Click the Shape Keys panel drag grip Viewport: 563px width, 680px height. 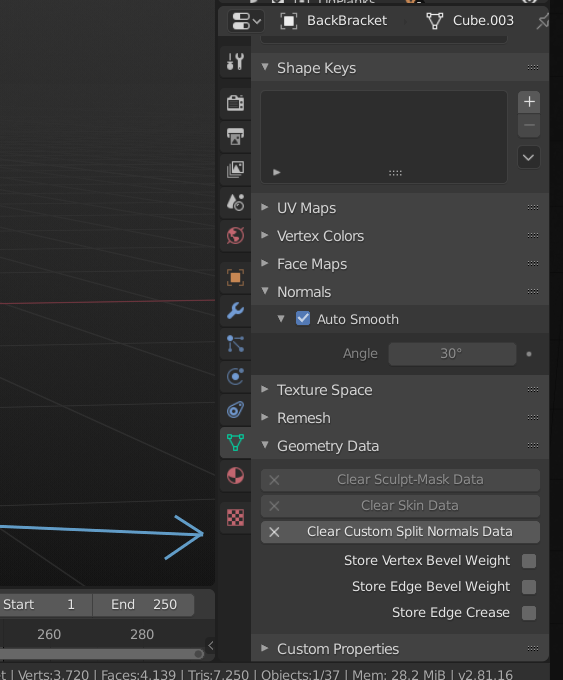[x=533, y=67]
